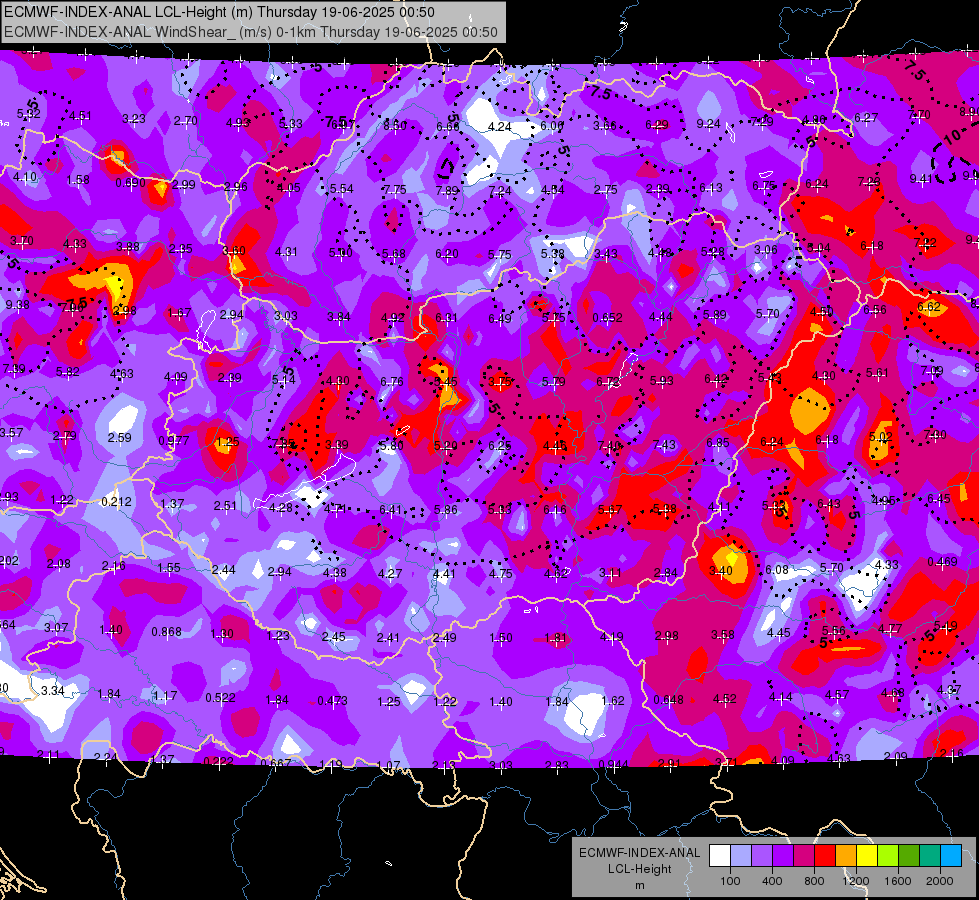Click the grid value 0.652
979x900 pixels.
pyautogui.click(x=607, y=317)
